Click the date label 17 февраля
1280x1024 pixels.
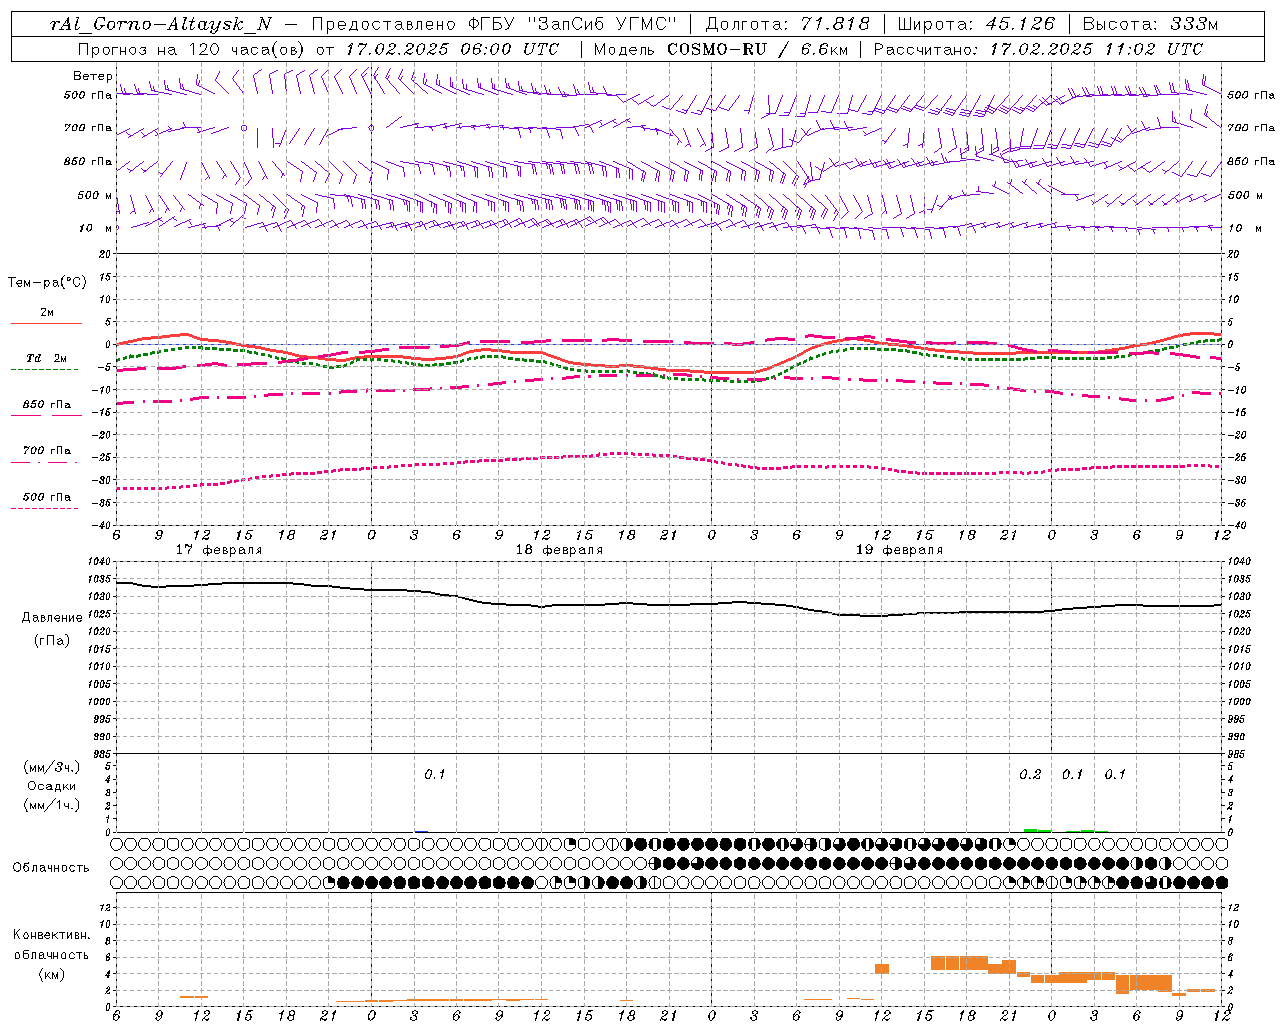219,550
